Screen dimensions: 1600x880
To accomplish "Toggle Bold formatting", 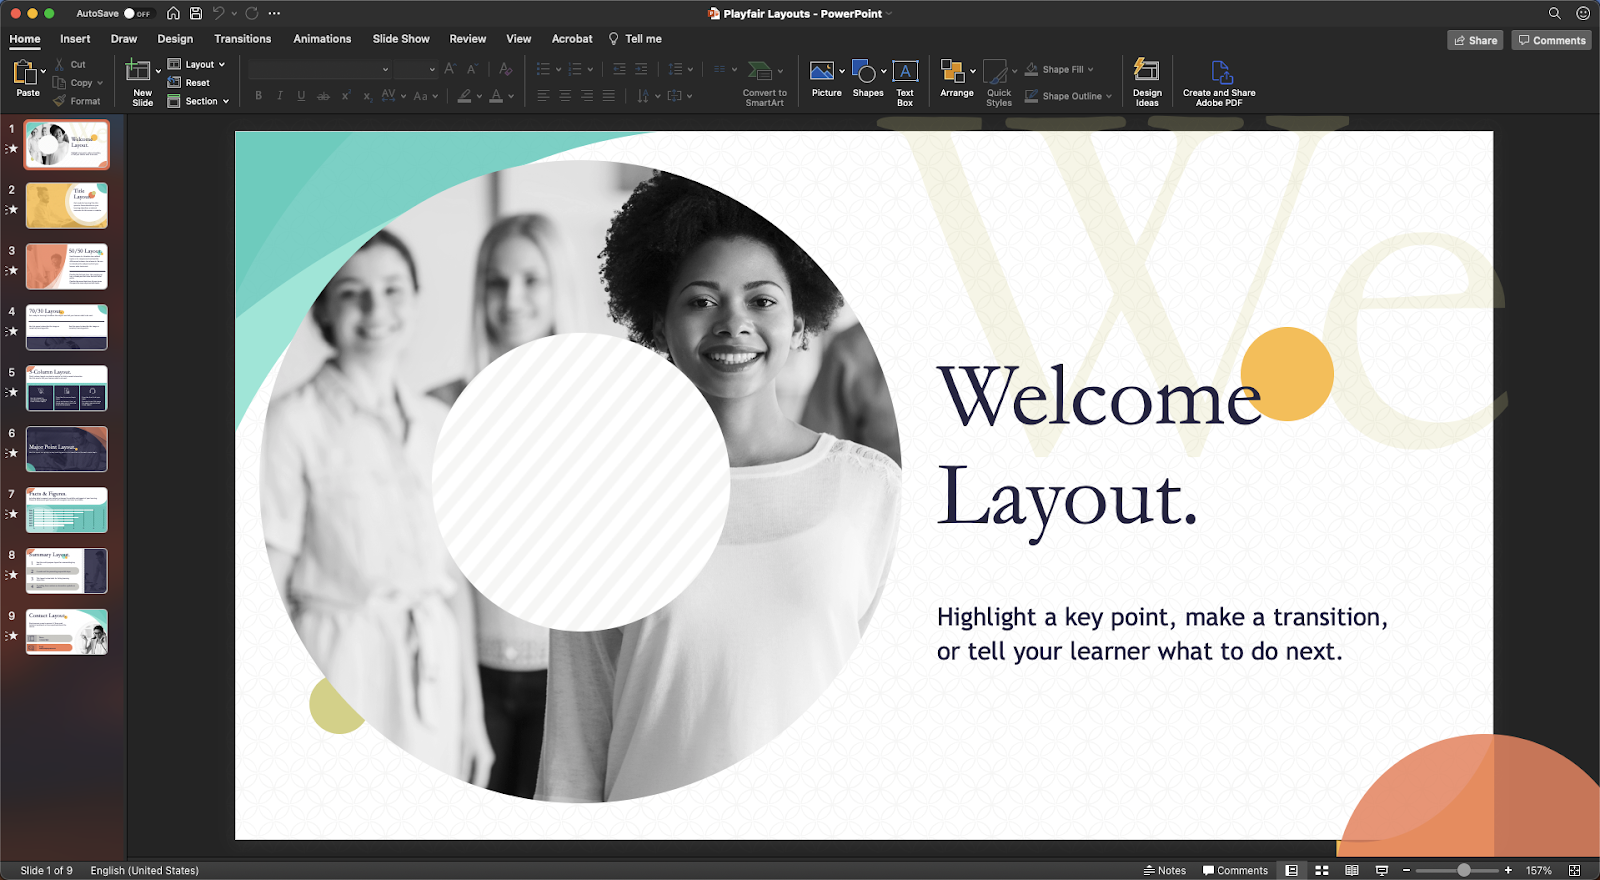I will [258, 96].
